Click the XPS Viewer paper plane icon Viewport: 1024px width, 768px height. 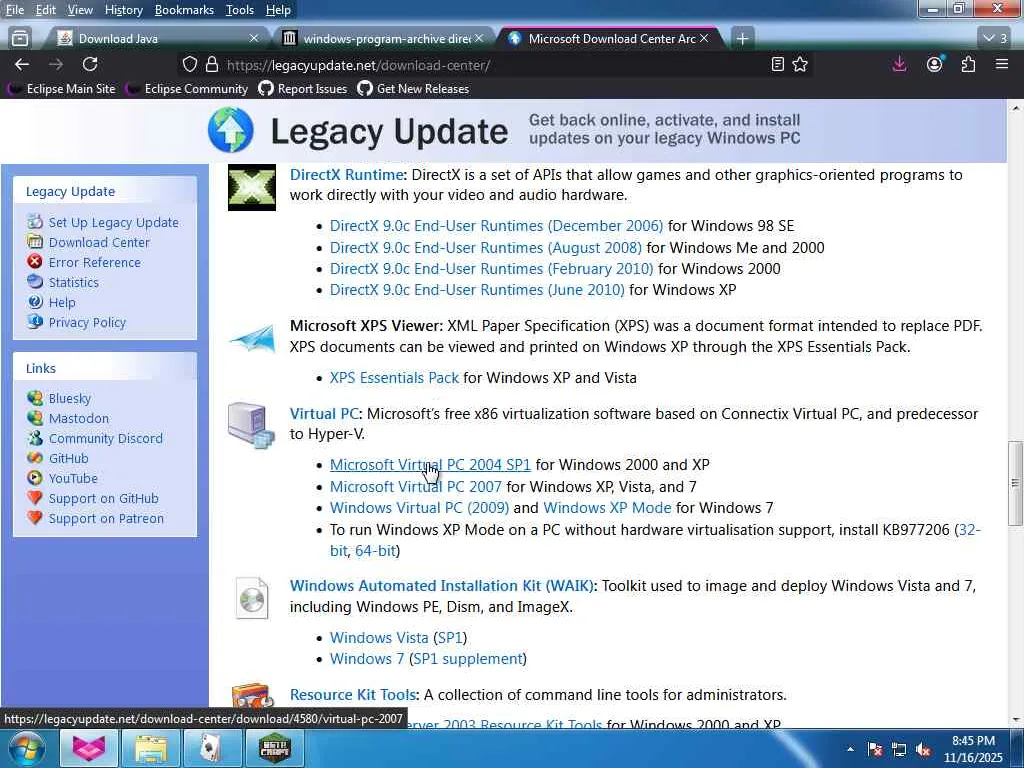coord(252,338)
